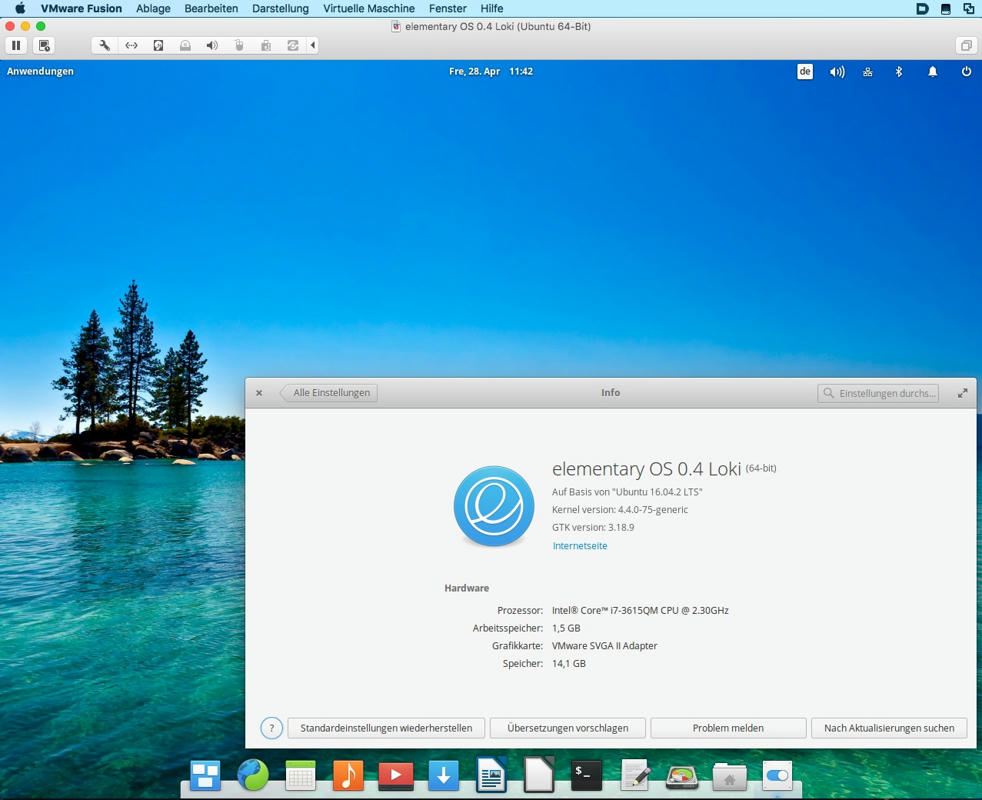Open System Settings toggle icon in dock
Viewport: 982px width, 800px height.
click(777, 775)
